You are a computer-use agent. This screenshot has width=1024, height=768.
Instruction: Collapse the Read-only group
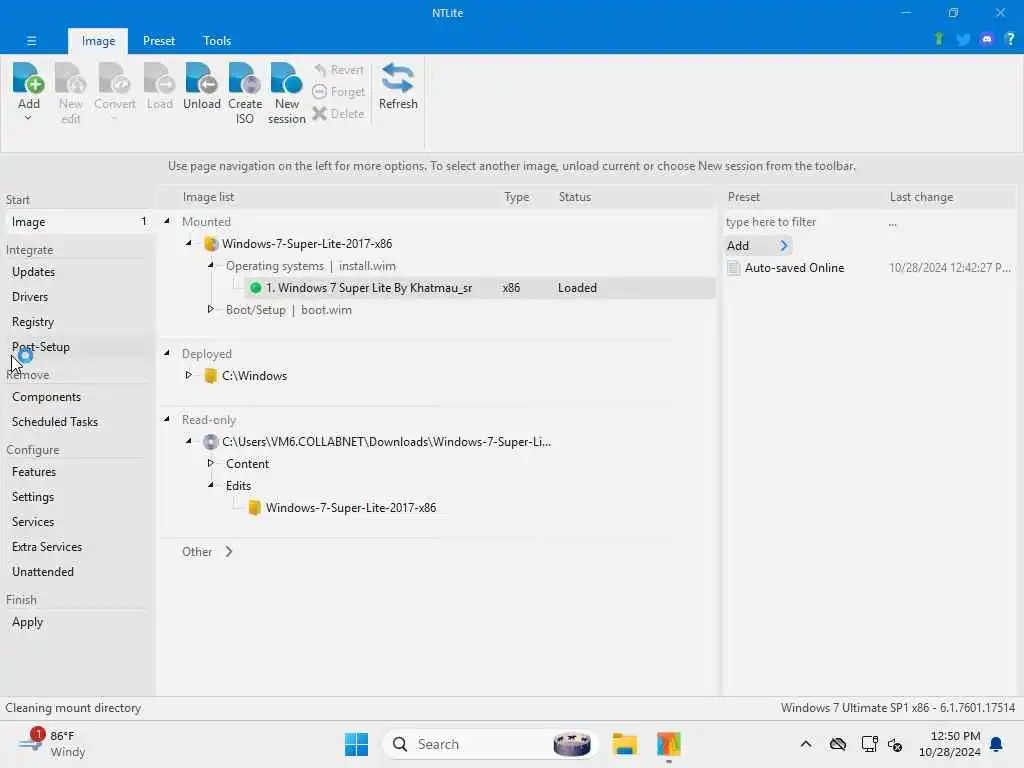167,419
